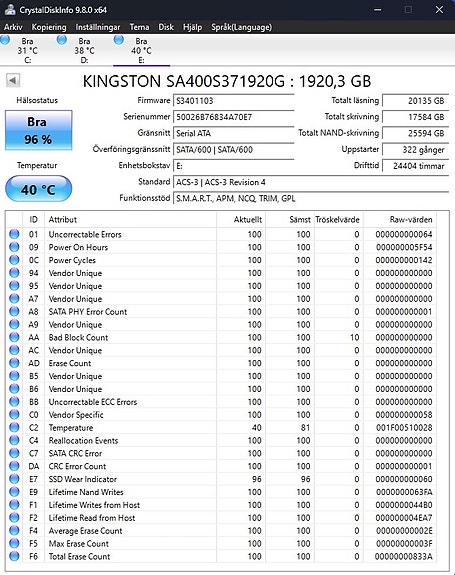The width and height of the screenshot is (455, 575).
Task: Click the Aktuellt column header
Action: click(241, 219)
